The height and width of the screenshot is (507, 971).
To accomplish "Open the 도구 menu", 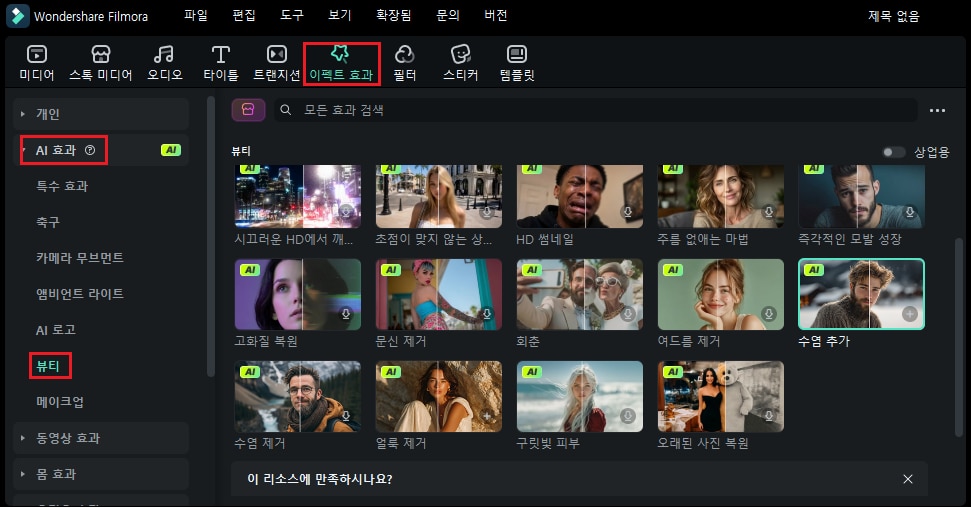I will tap(292, 15).
